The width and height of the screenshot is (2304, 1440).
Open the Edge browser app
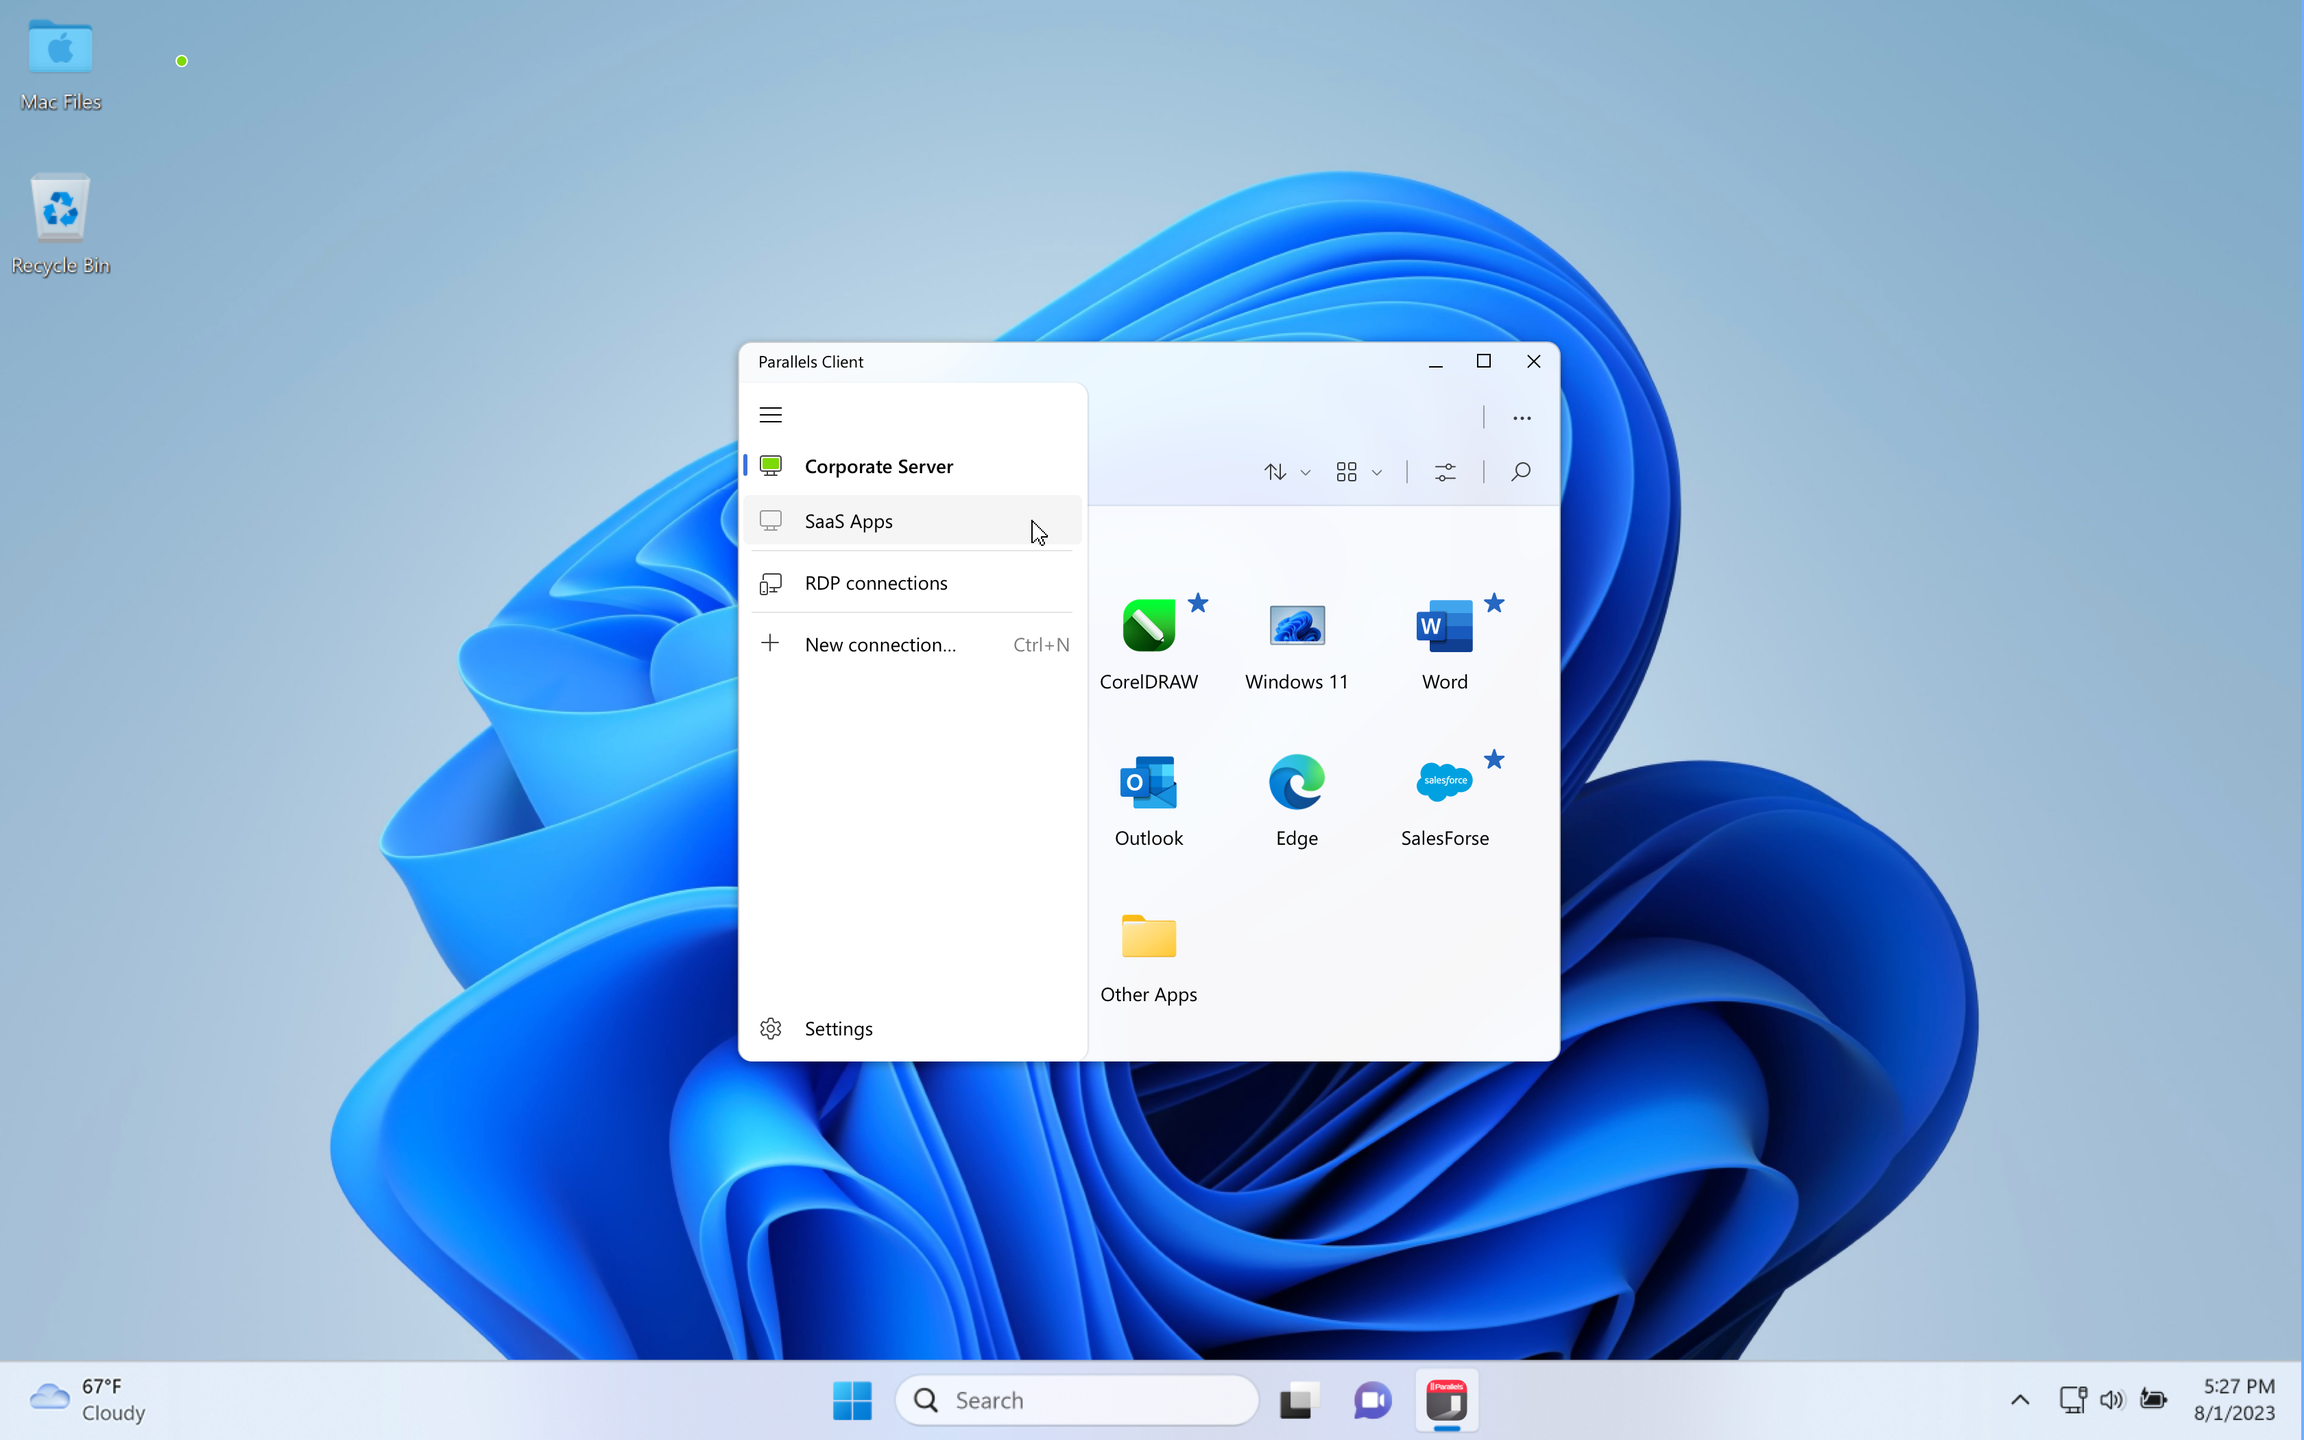pyautogui.click(x=1296, y=783)
